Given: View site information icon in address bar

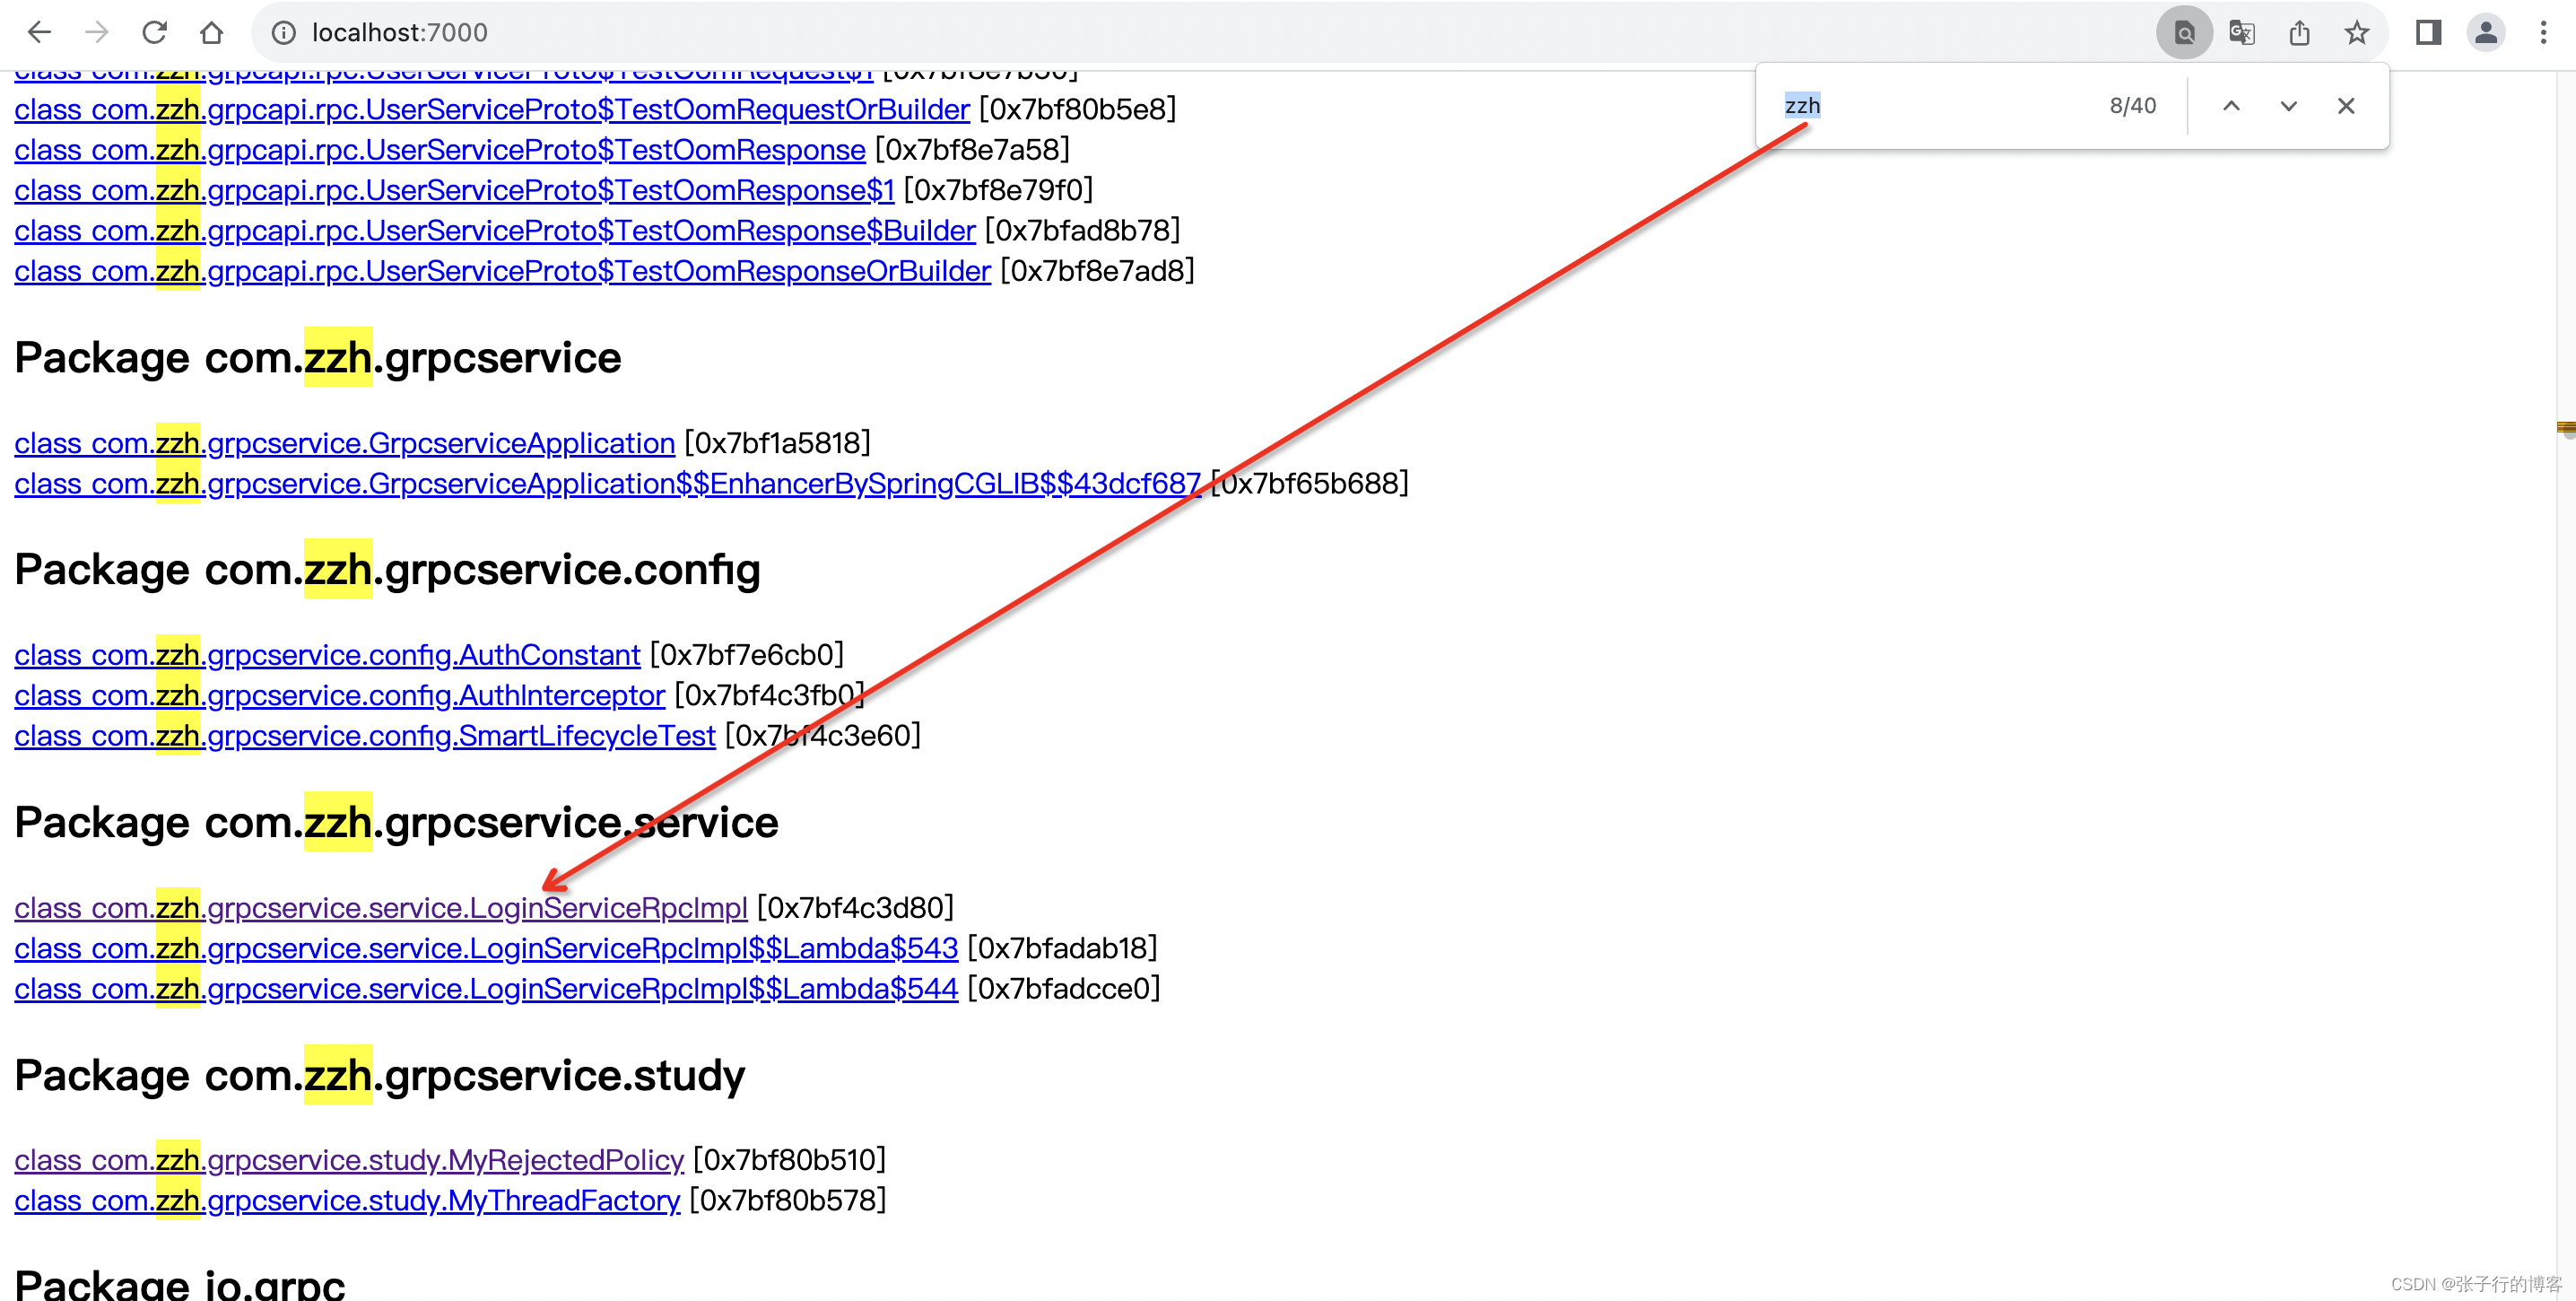Looking at the screenshot, I should coord(283,33).
